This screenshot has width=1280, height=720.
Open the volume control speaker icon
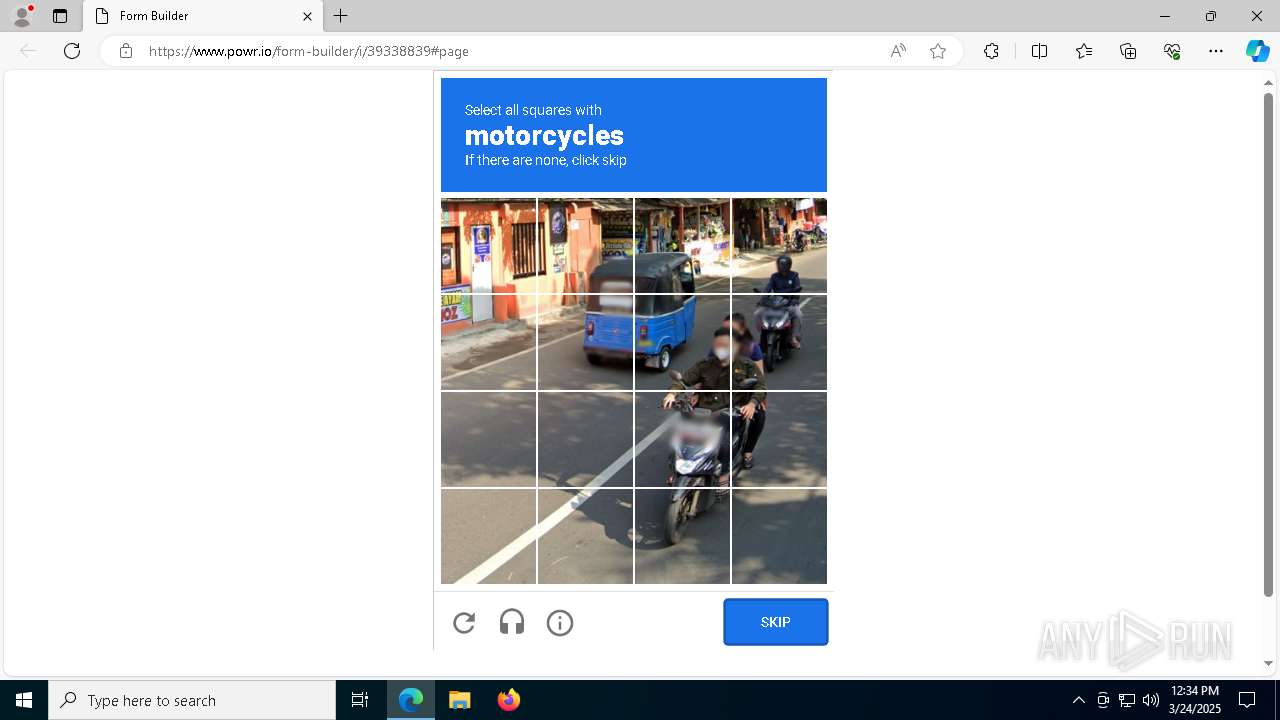point(1151,700)
